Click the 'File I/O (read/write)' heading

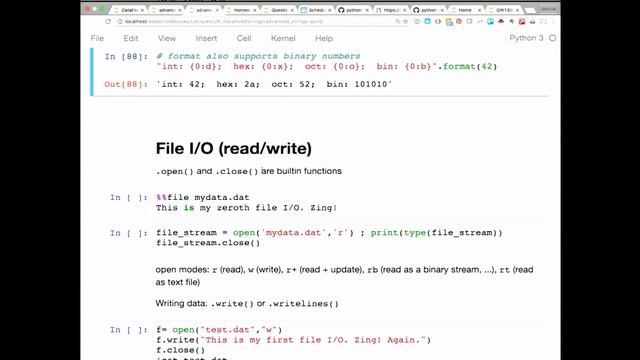pyautogui.click(x=233, y=149)
